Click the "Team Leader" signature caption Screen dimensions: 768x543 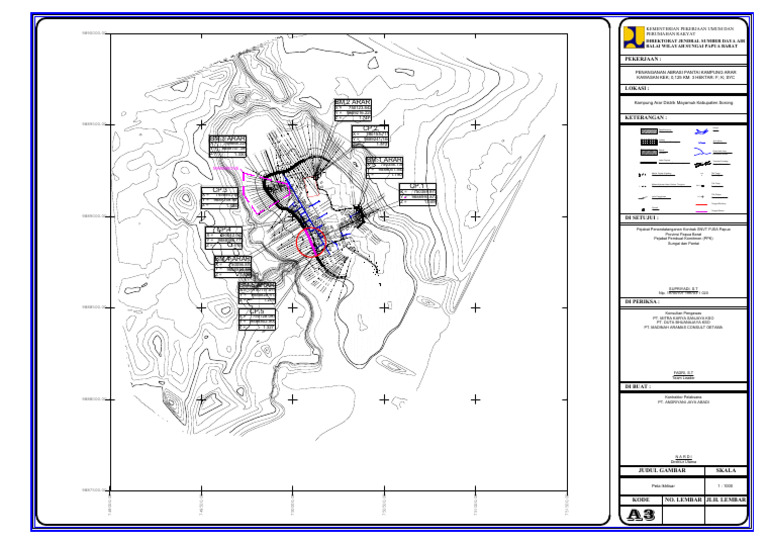coord(683,378)
